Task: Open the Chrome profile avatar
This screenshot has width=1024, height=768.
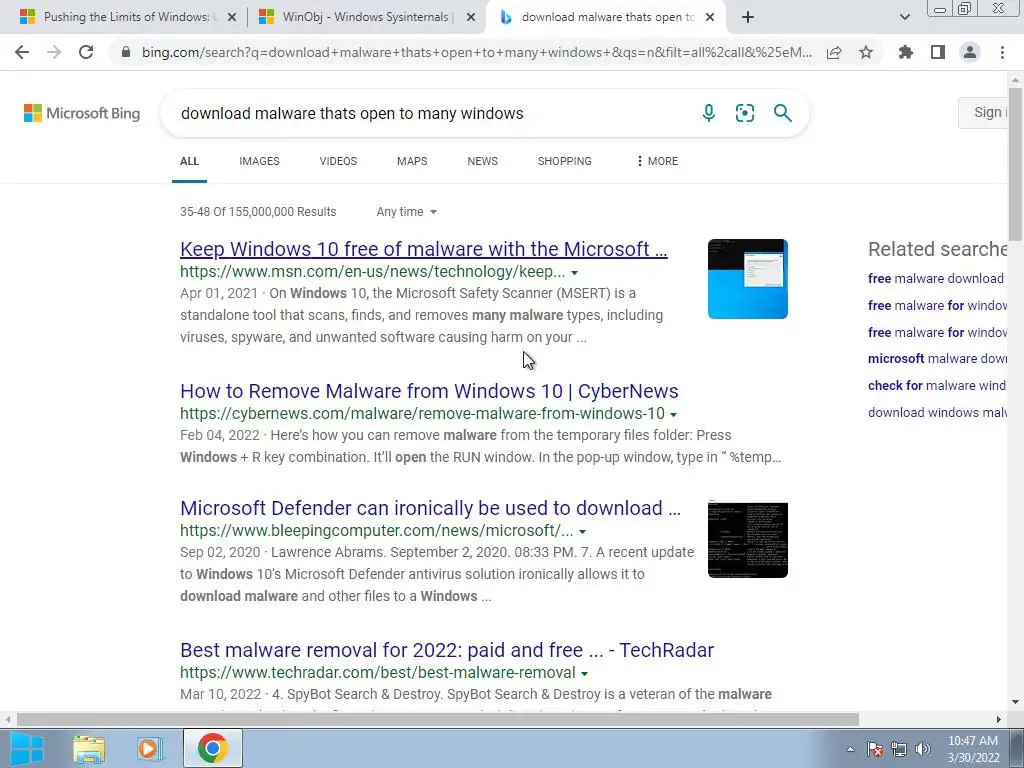Action: pyautogui.click(x=970, y=52)
